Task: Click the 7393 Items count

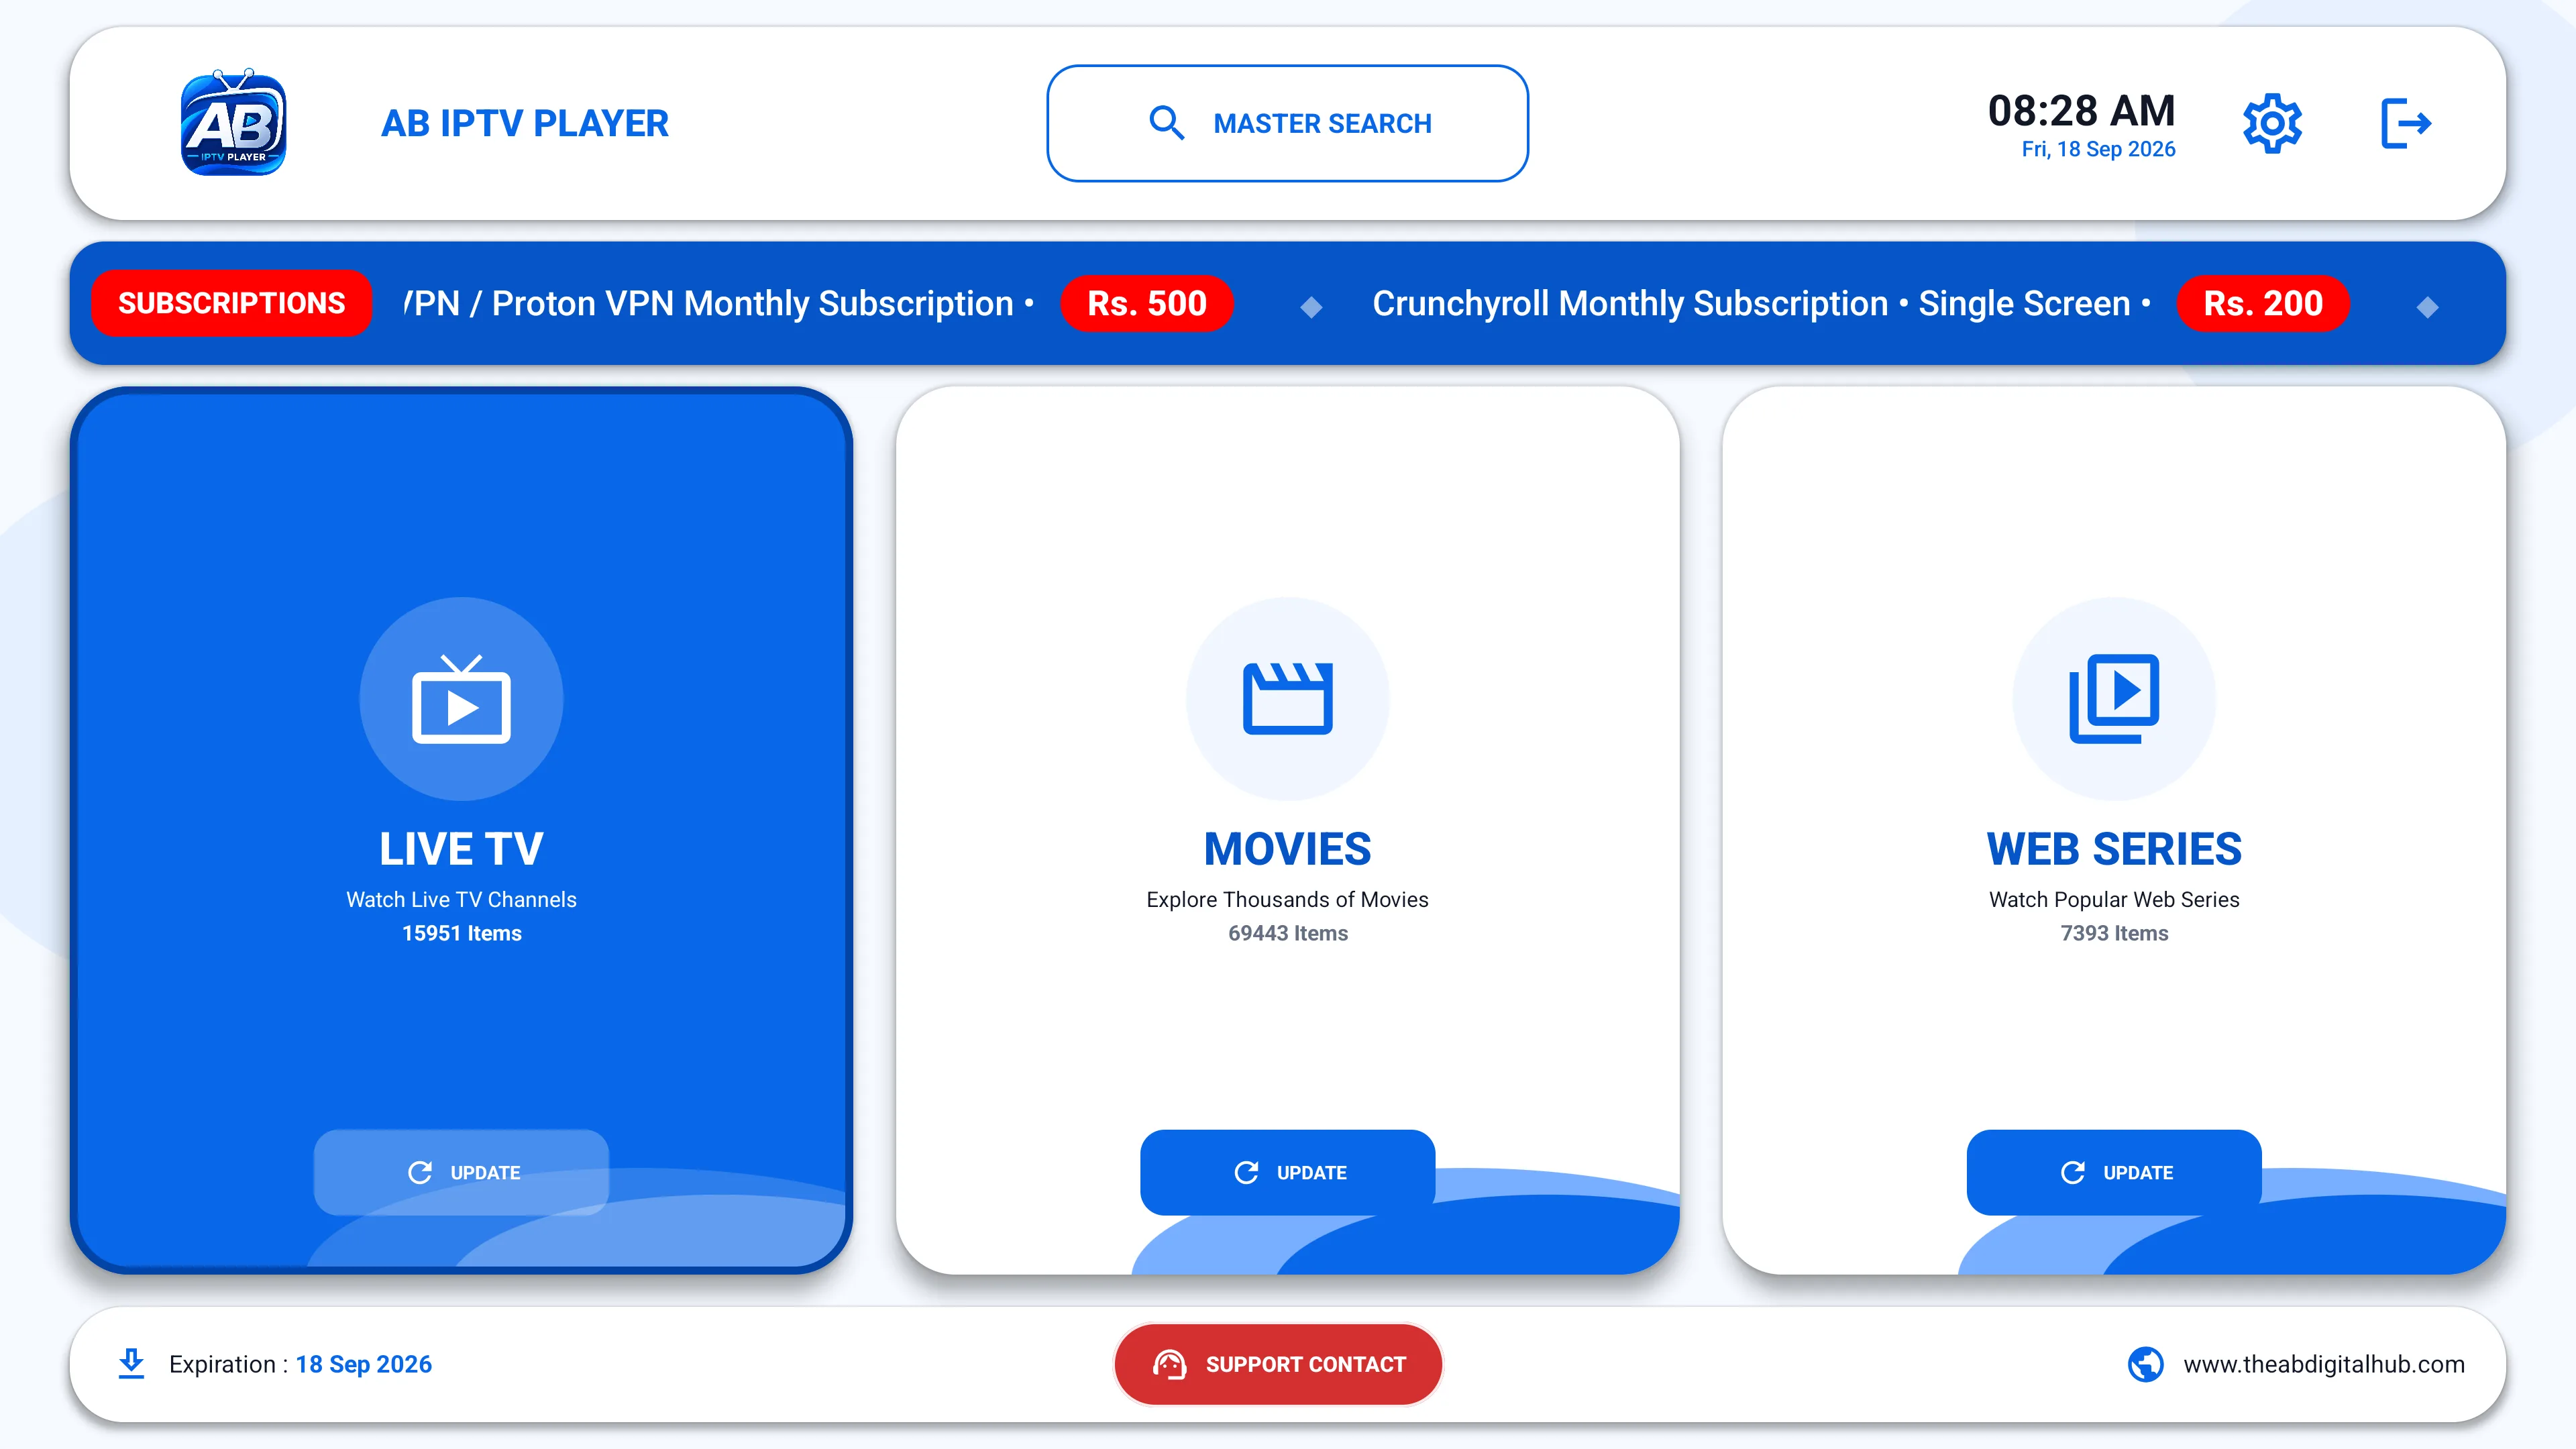Action: [2114, 933]
